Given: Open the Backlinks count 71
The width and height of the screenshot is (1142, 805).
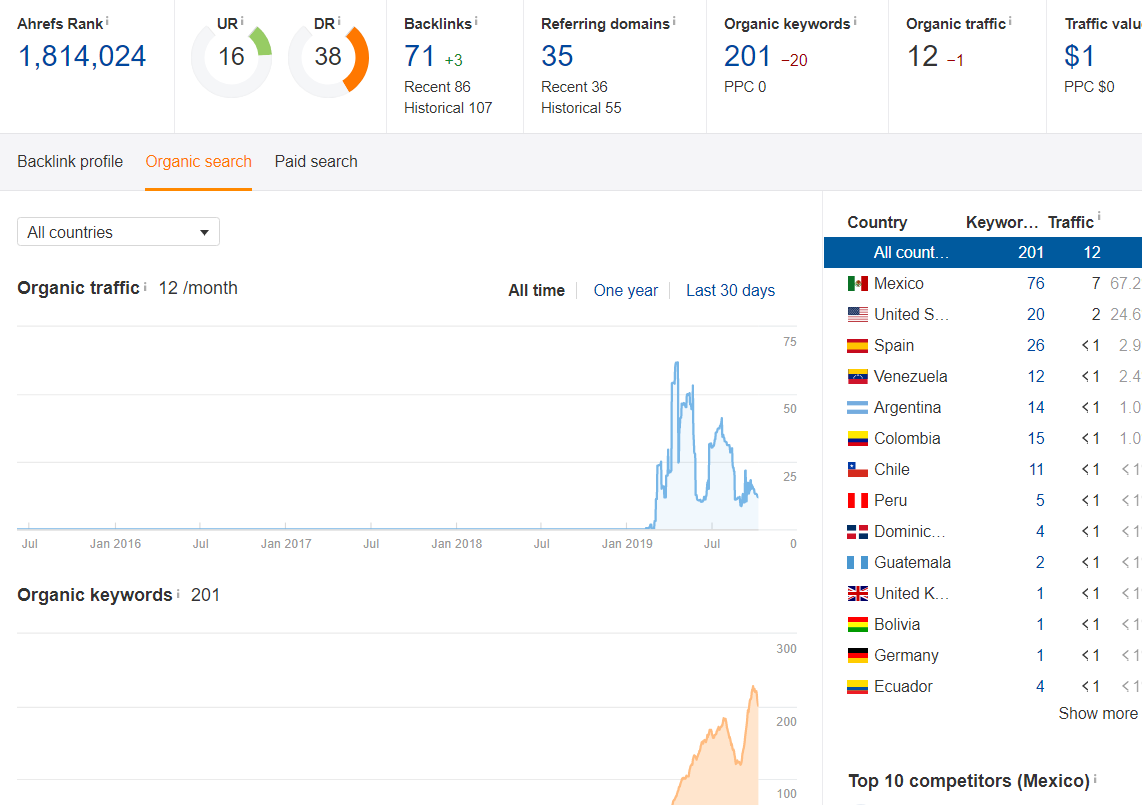Looking at the screenshot, I should (x=420, y=56).
